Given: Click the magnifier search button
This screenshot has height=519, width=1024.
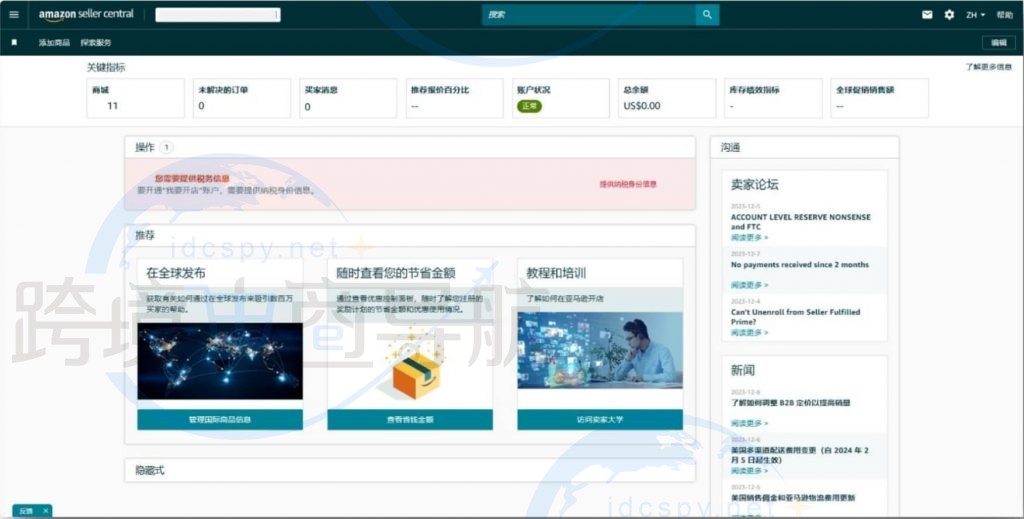Looking at the screenshot, I should (x=707, y=14).
